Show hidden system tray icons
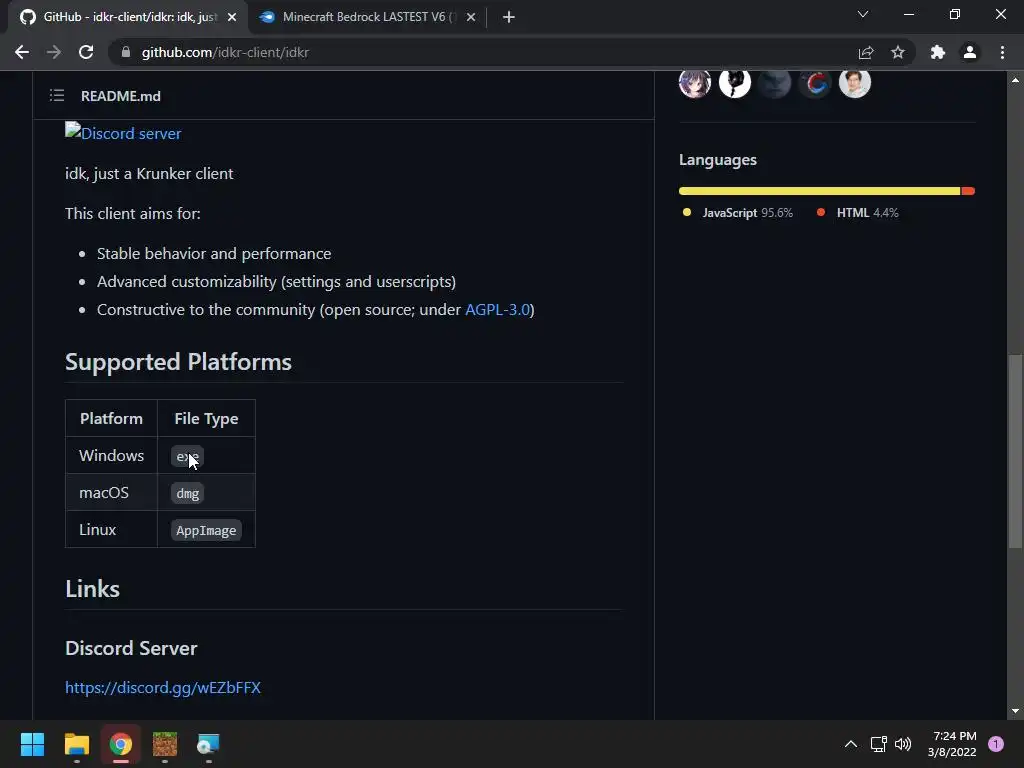Viewport: 1024px width, 768px height. click(x=851, y=744)
